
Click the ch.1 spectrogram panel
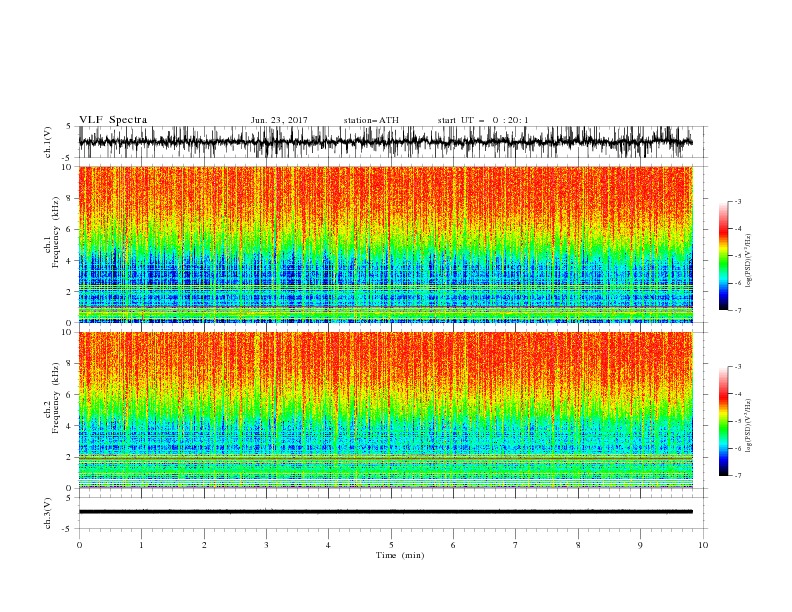pyautogui.click(x=385, y=244)
